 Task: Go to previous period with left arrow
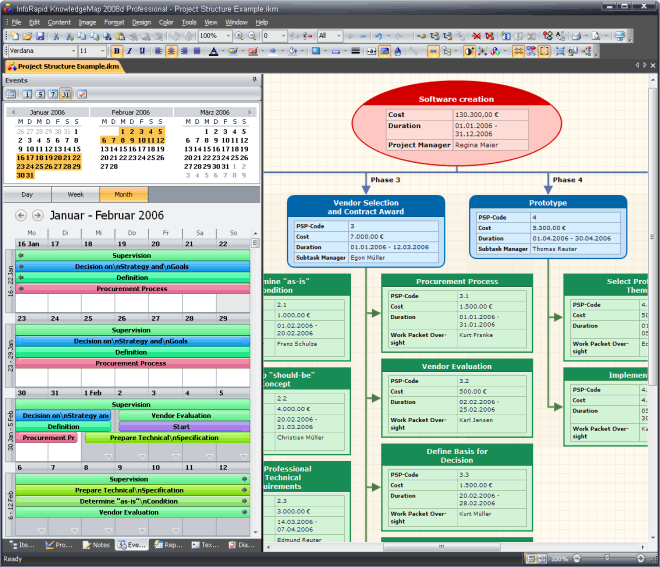coord(22,215)
